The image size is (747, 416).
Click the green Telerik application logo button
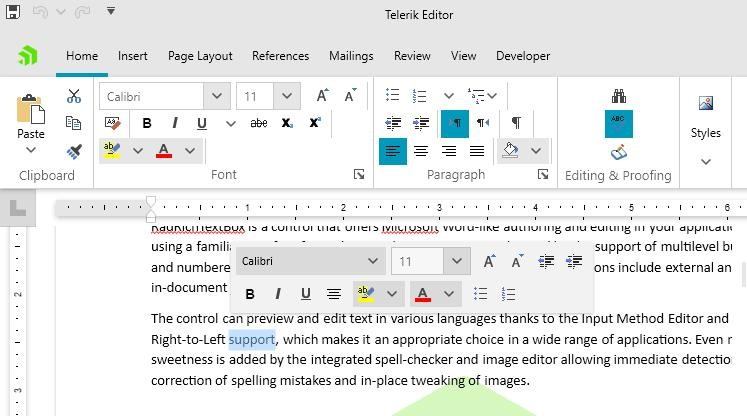tap(28, 56)
